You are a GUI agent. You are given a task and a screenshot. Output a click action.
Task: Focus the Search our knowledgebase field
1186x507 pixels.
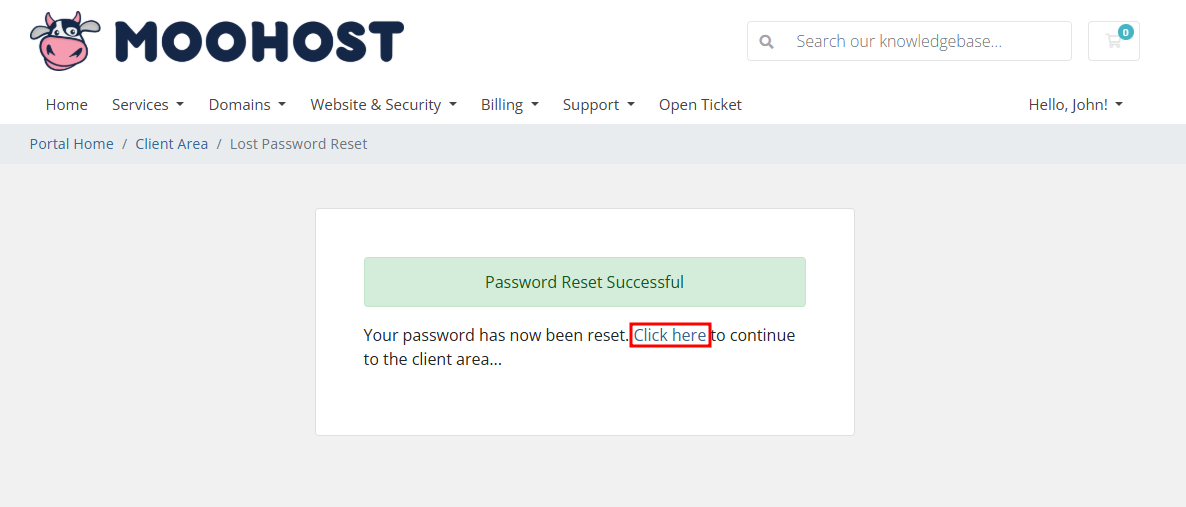909,41
